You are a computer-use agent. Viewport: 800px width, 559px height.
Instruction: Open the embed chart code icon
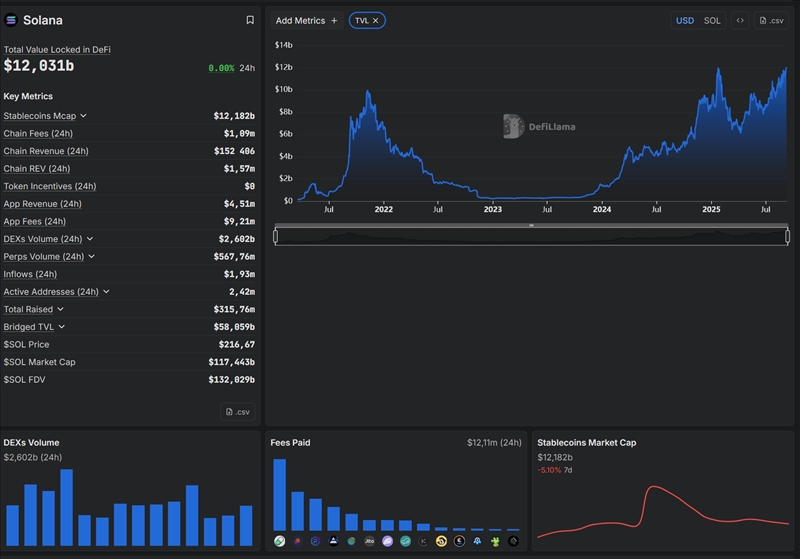click(x=740, y=20)
